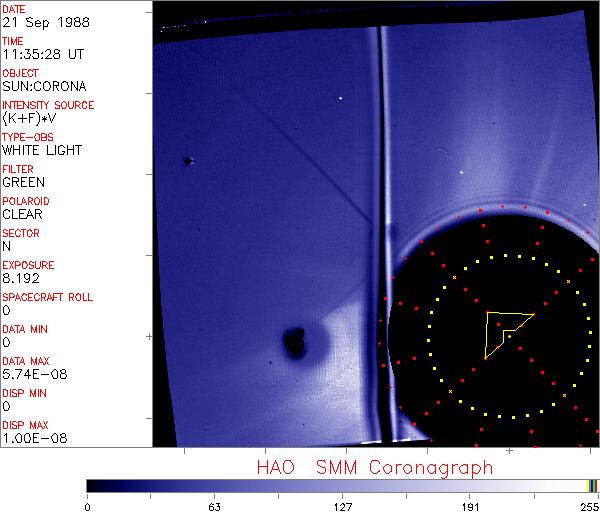The image size is (600, 512).
Task: Click the 191 tick label under the color bar
Action: (470, 505)
